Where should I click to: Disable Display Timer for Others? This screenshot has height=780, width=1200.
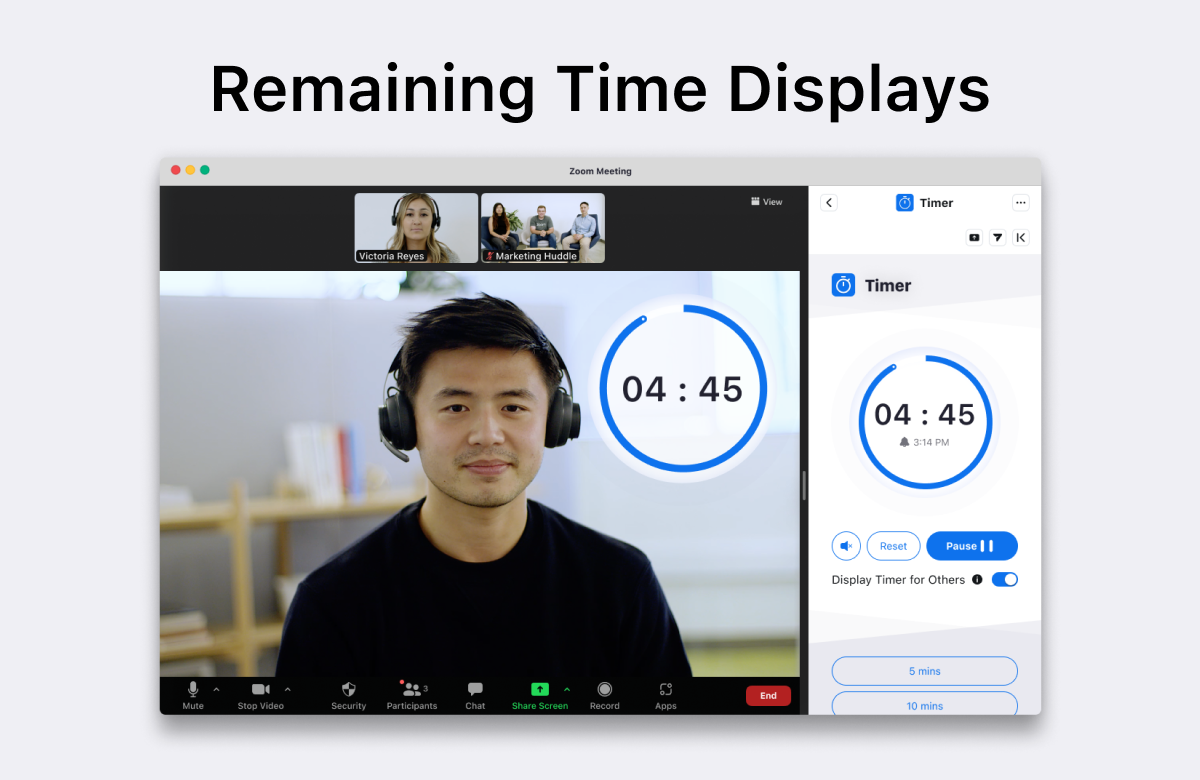(1005, 579)
